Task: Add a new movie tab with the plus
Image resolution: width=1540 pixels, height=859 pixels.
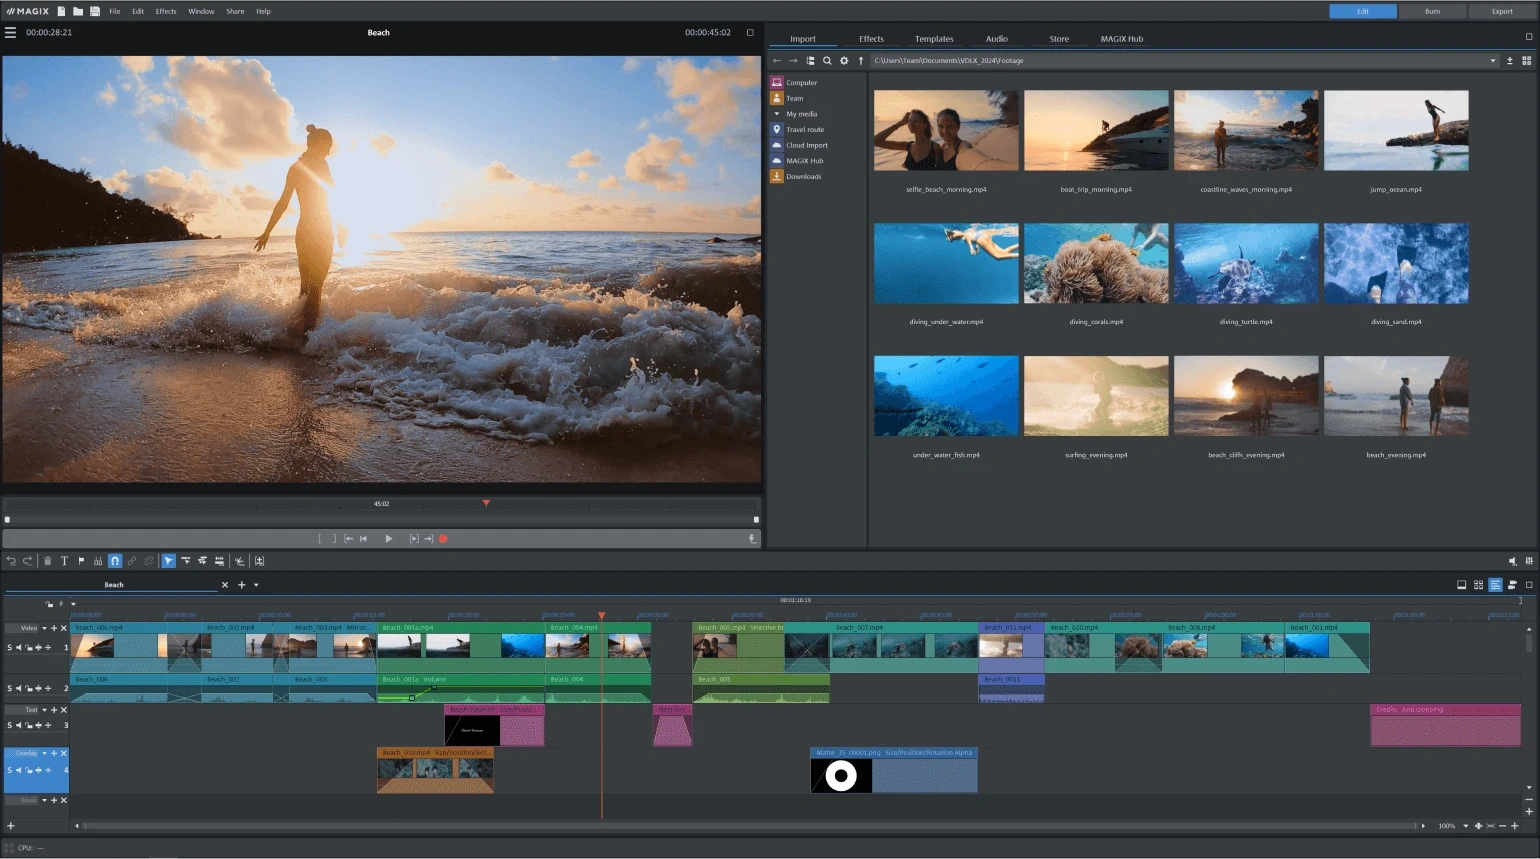Action: (241, 585)
